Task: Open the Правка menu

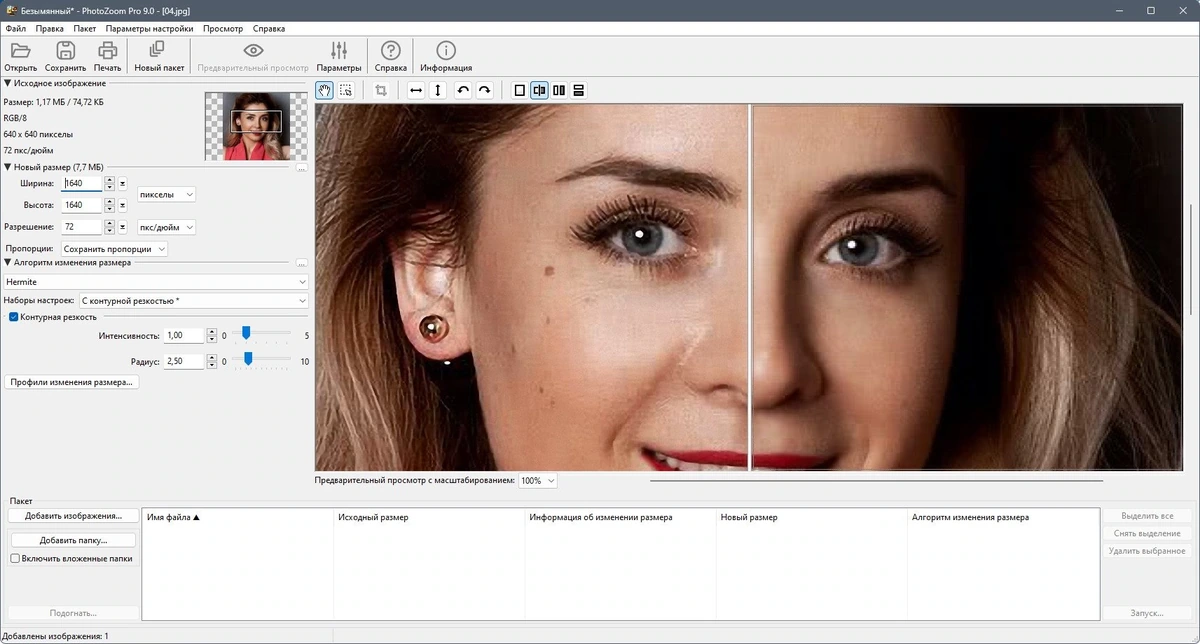Action: [x=49, y=29]
